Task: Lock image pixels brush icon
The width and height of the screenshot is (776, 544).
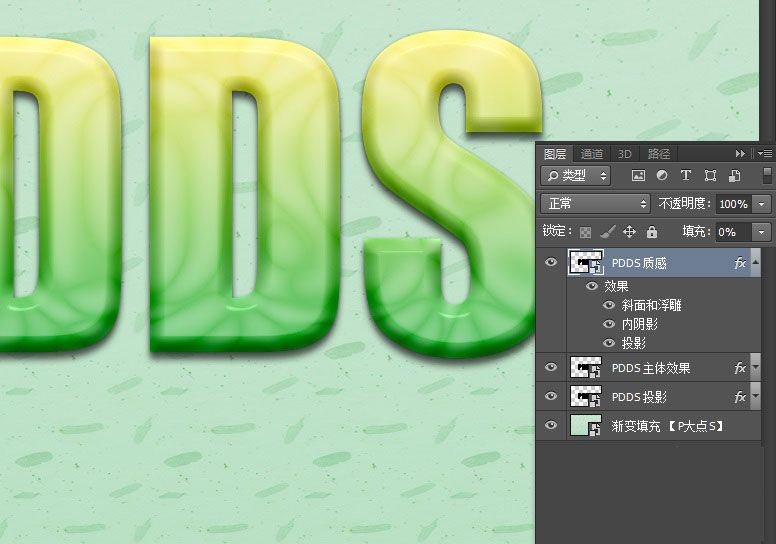Action: pos(608,232)
